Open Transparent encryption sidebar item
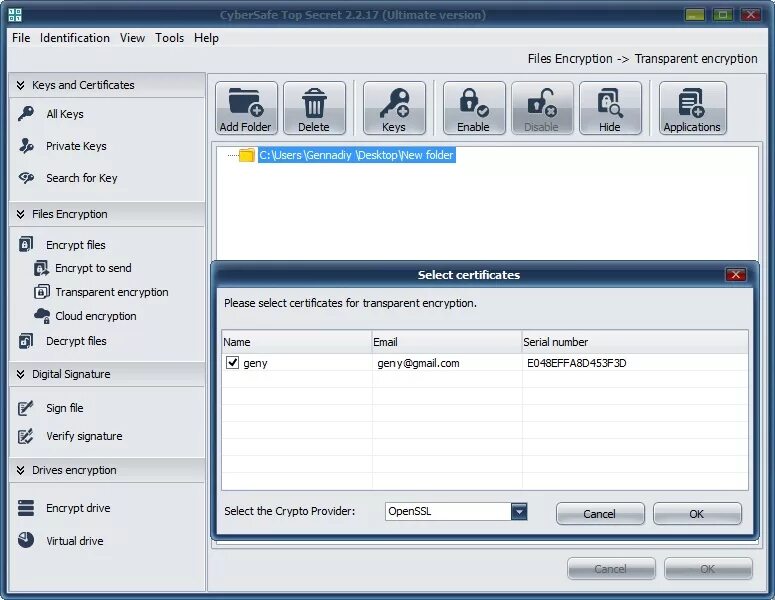775x600 pixels. click(x=112, y=292)
